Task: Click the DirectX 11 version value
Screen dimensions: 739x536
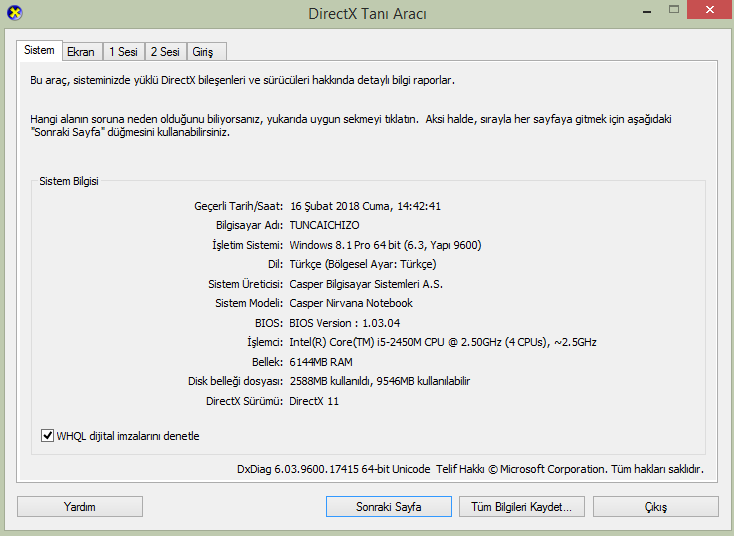Action: [314, 401]
